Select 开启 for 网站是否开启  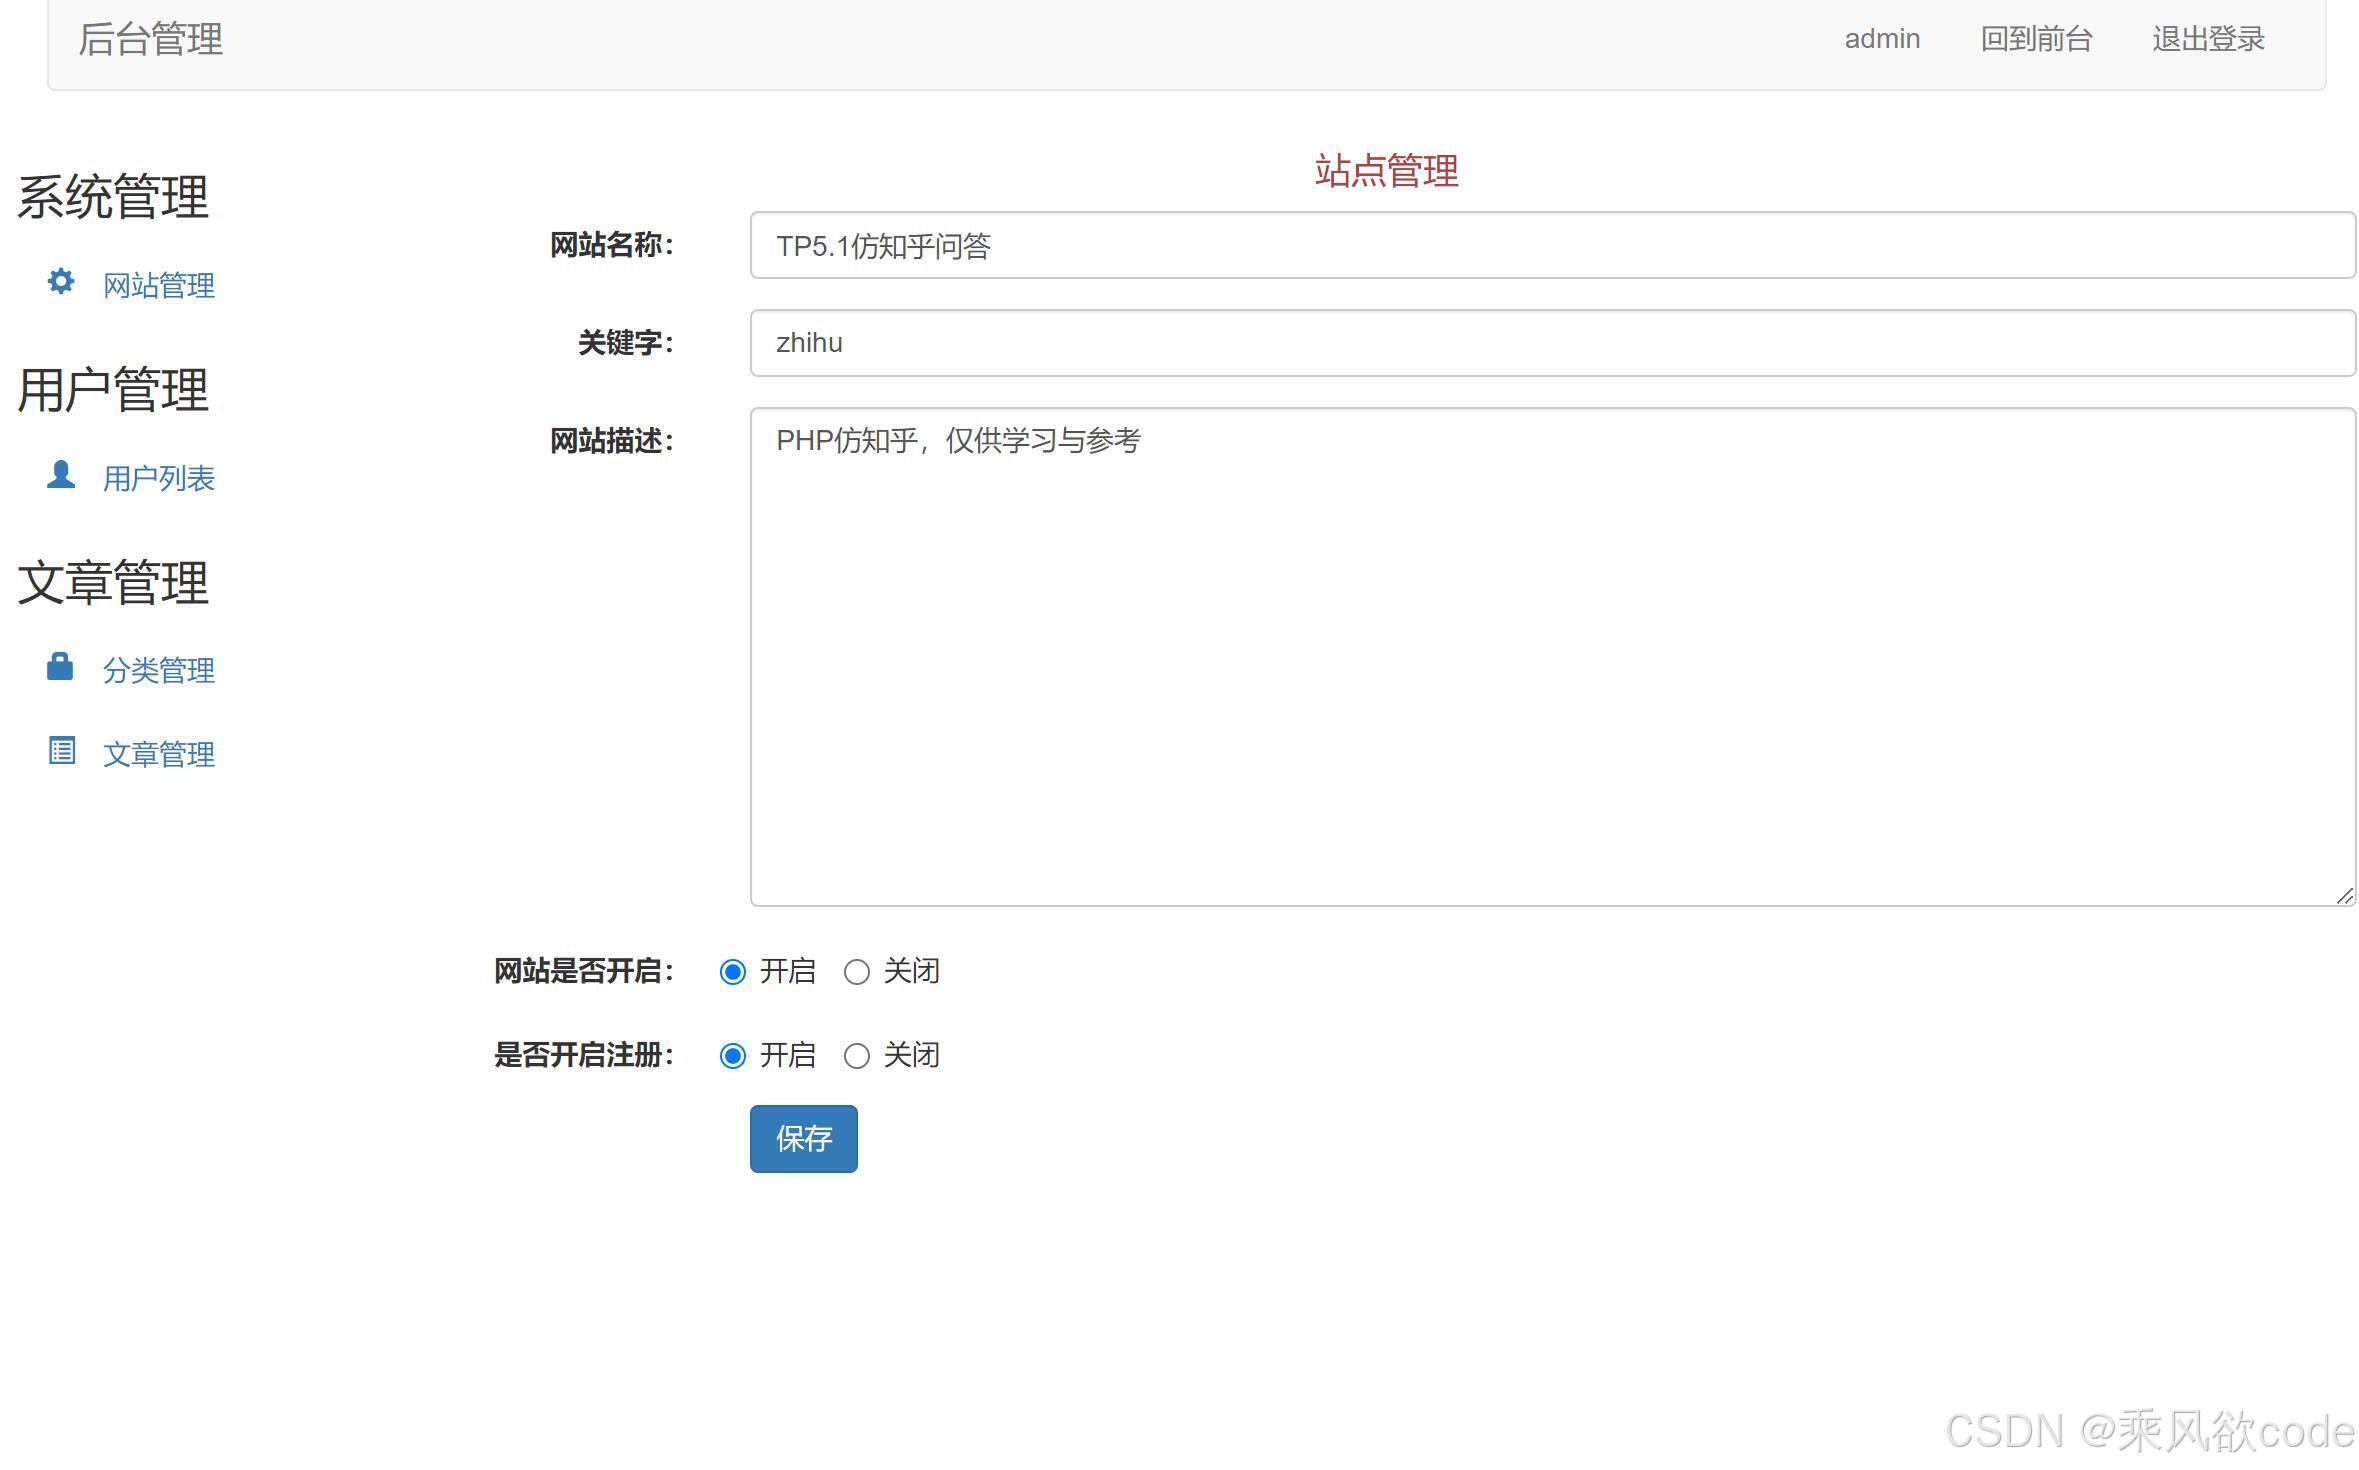(734, 971)
